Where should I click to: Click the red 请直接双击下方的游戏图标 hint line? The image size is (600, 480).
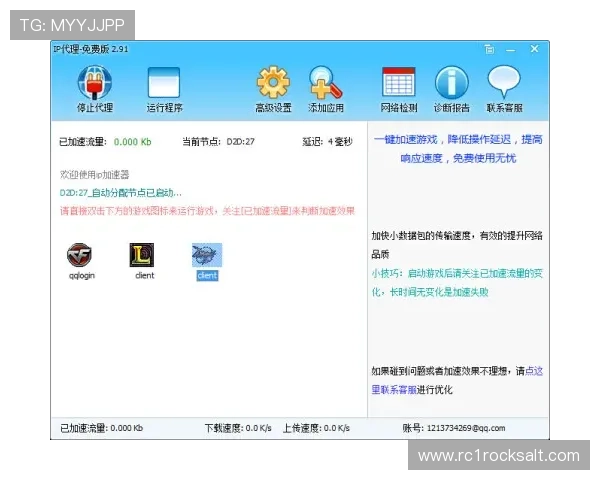[207, 211]
